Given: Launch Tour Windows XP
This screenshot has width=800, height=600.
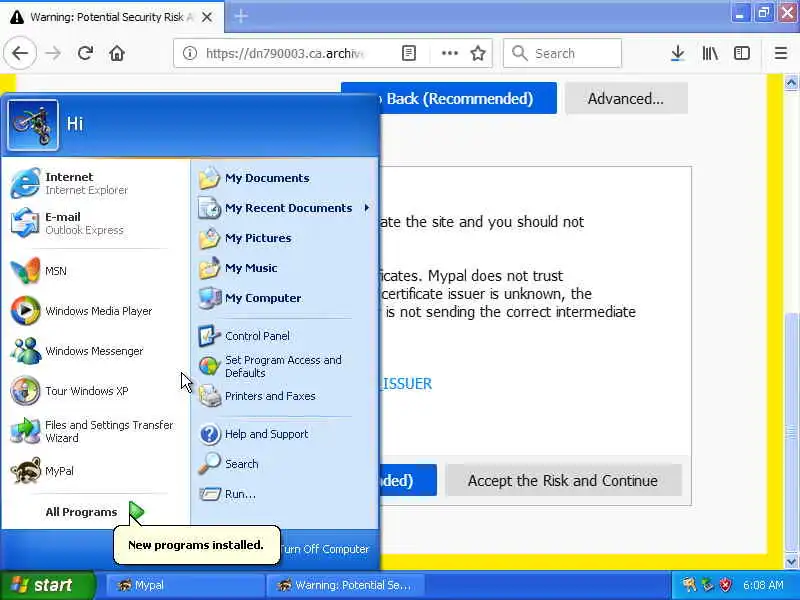Looking at the screenshot, I should coord(95,391).
